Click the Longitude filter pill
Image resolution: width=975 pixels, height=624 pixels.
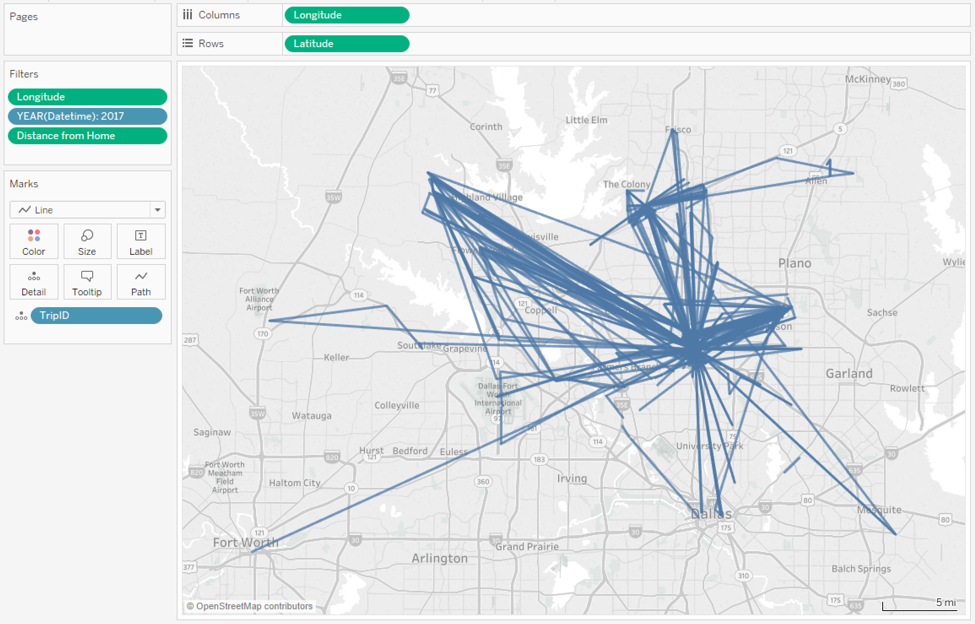tap(87, 96)
